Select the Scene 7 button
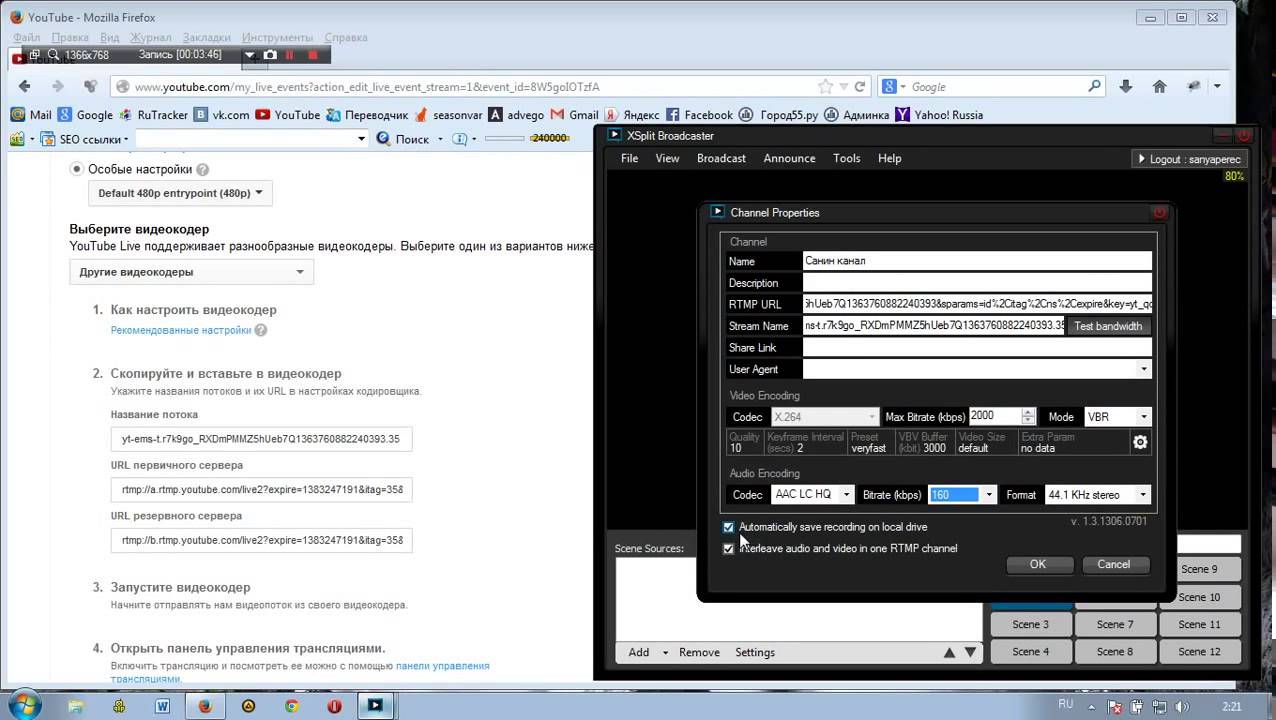1276x720 pixels. click(1115, 624)
